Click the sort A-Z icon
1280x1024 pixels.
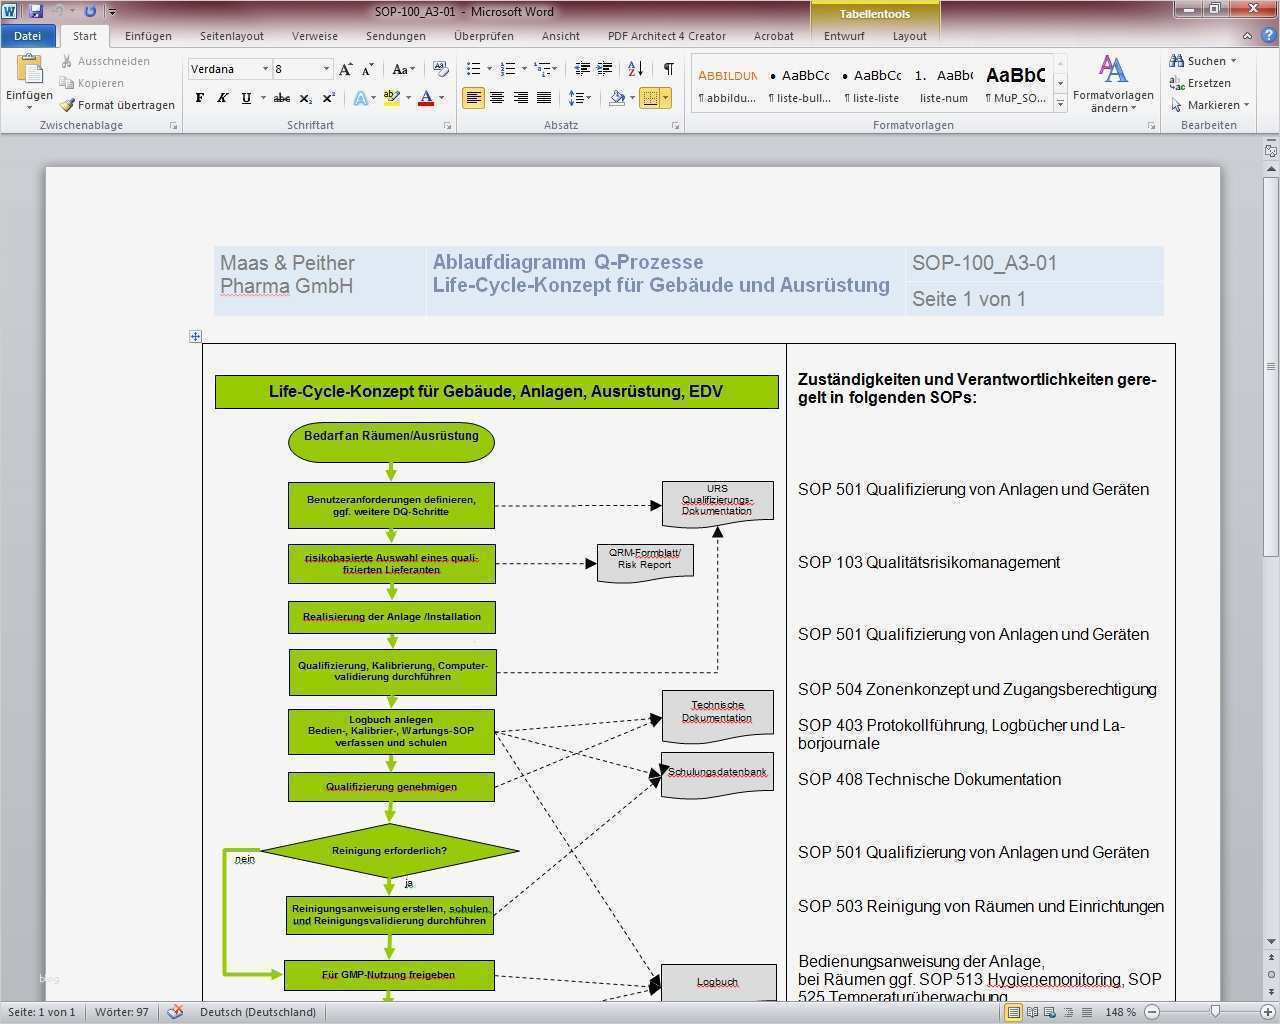point(635,69)
